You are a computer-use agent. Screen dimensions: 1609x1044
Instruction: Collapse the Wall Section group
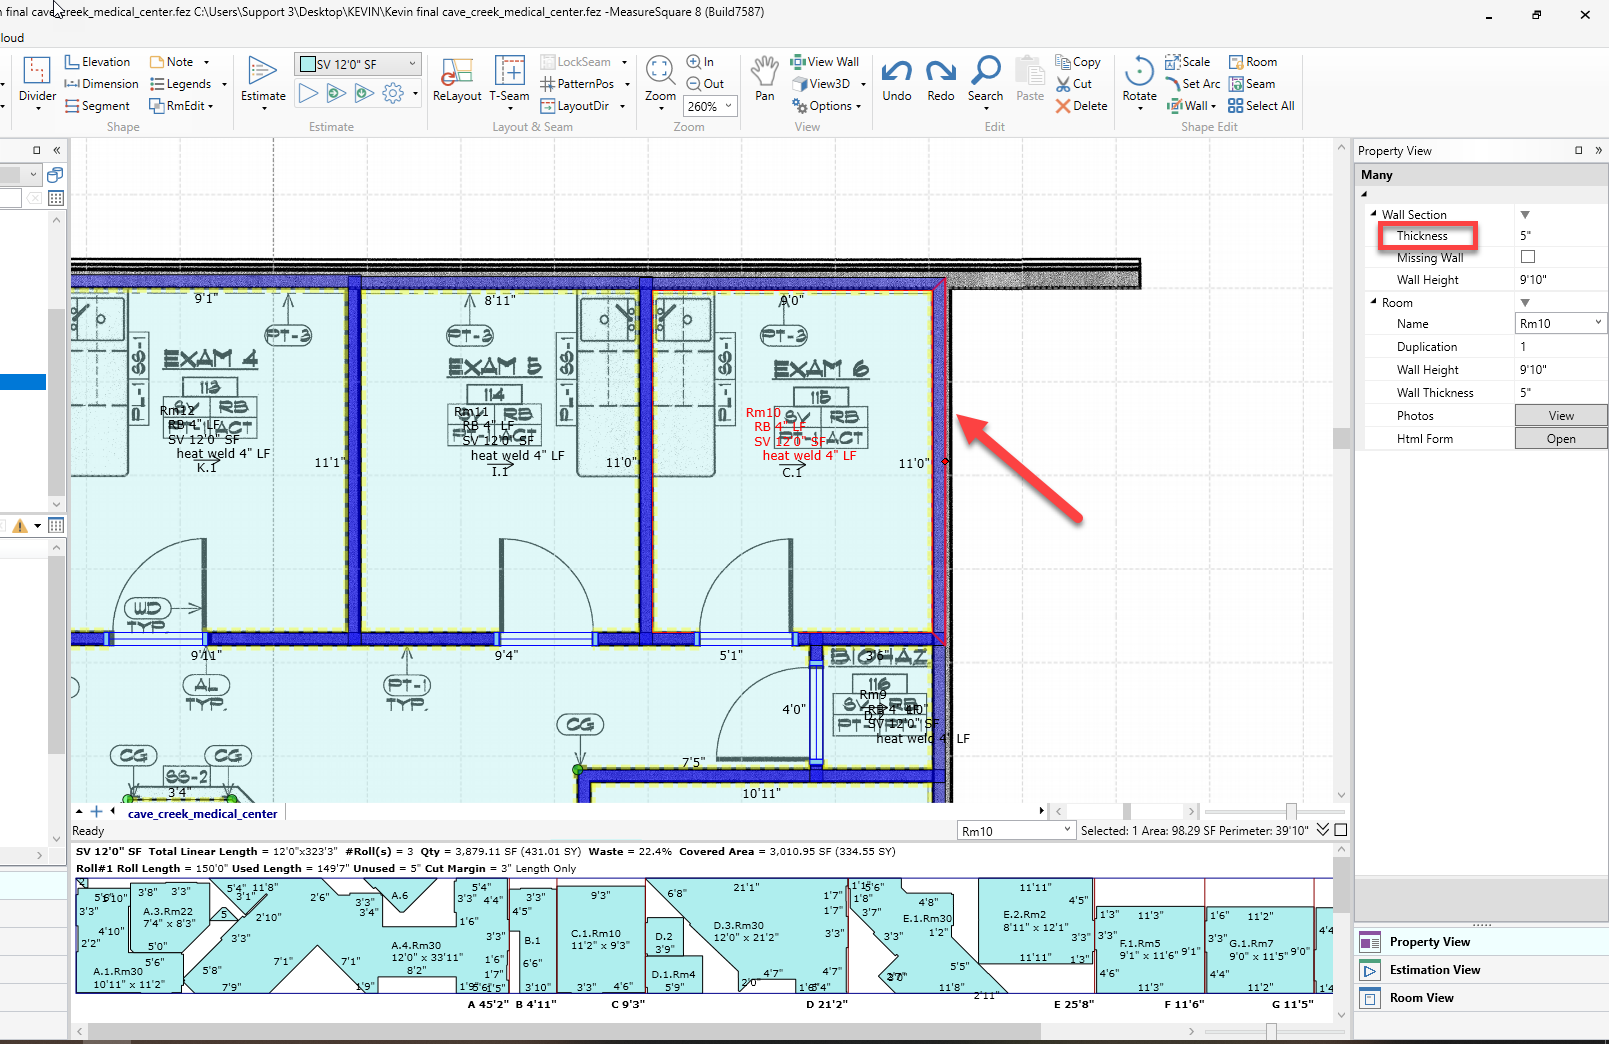(x=1373, y=214)
